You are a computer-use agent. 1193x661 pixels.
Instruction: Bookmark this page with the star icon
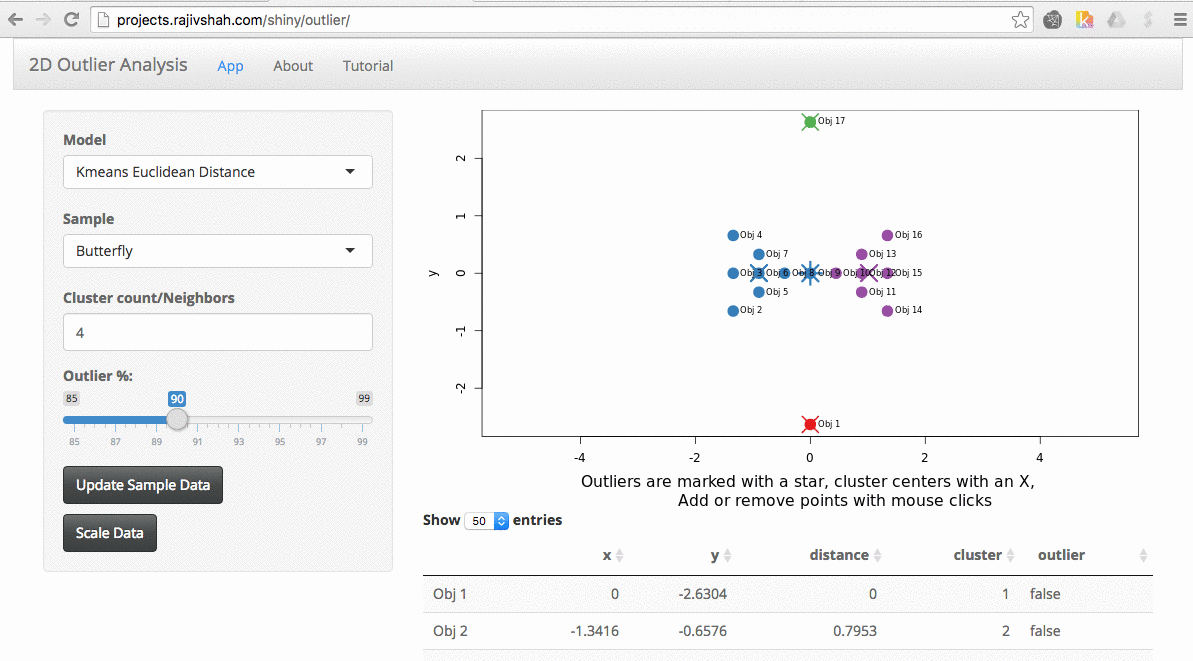pyautogui.click(x=1020, y=19)
